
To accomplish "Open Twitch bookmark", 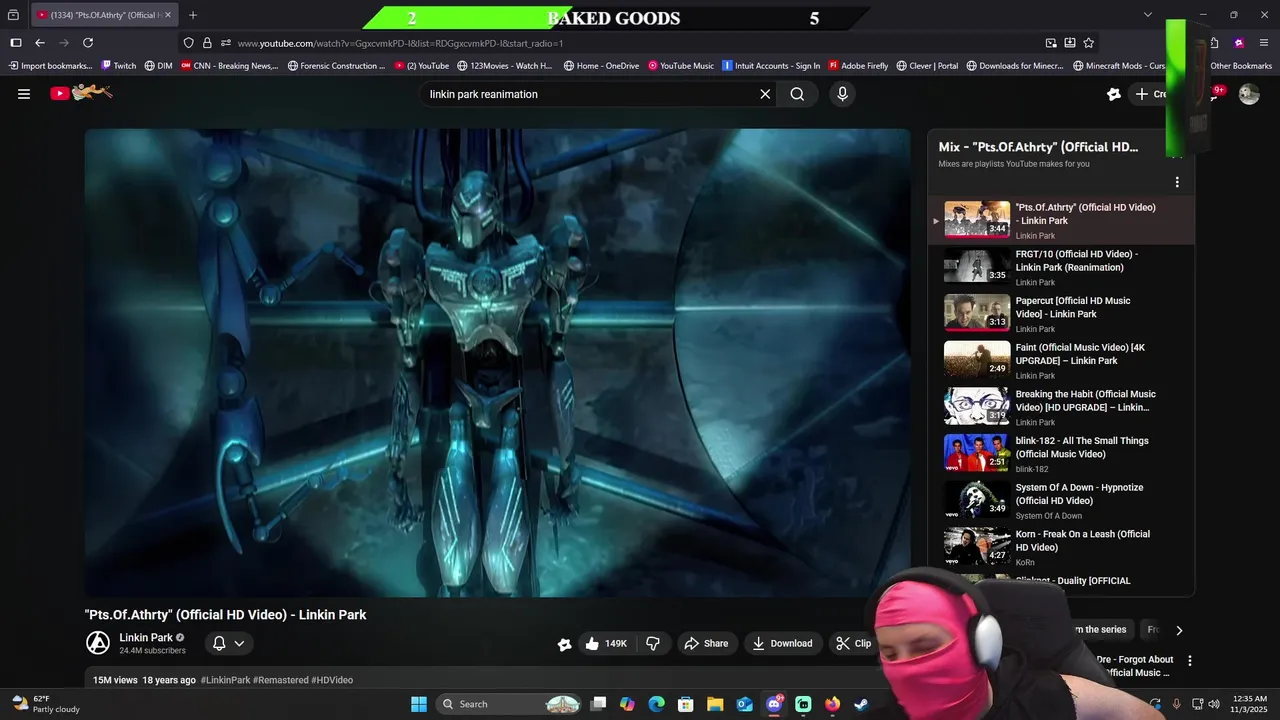I will [119, 66].
